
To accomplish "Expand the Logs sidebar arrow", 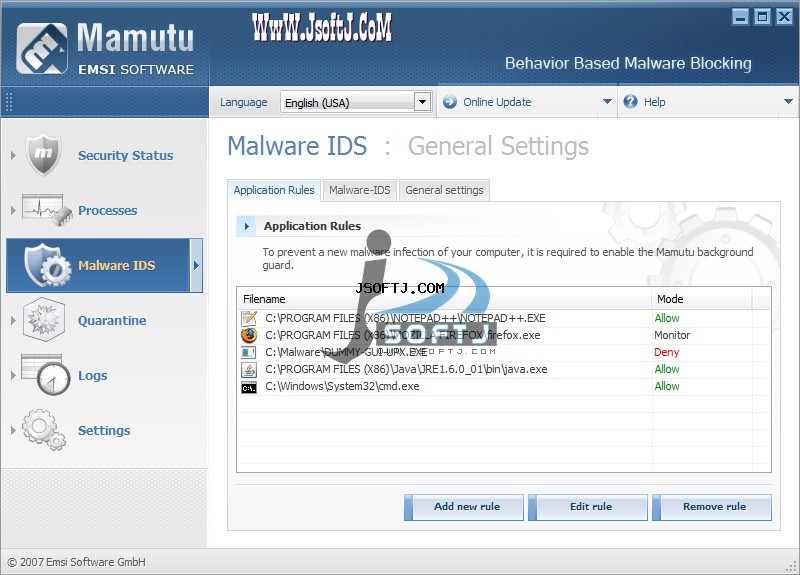I will (x=13, y=376).
